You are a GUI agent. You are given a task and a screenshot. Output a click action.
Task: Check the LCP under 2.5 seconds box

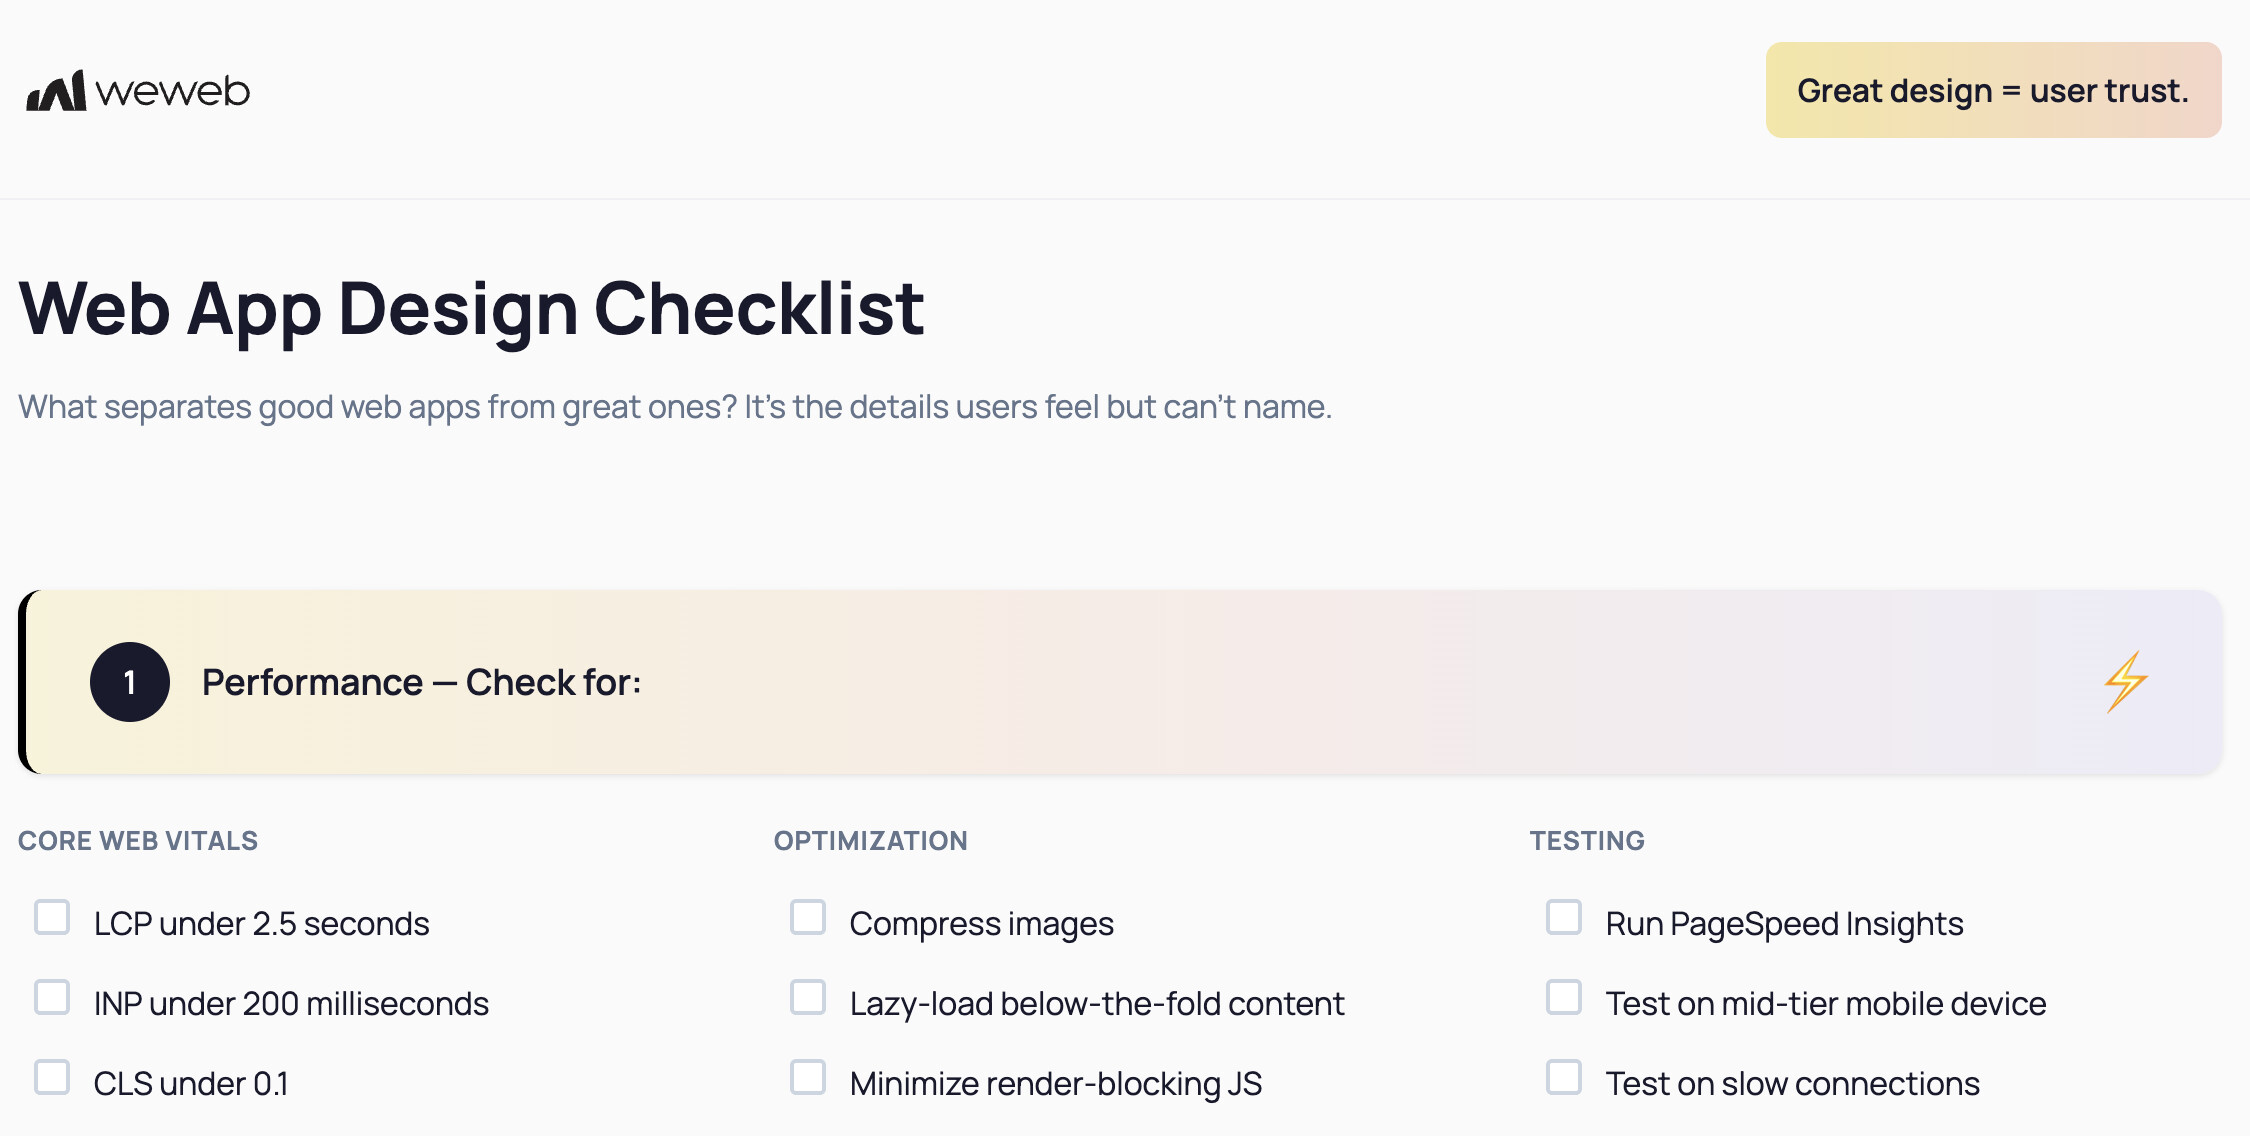coord(52,918)
